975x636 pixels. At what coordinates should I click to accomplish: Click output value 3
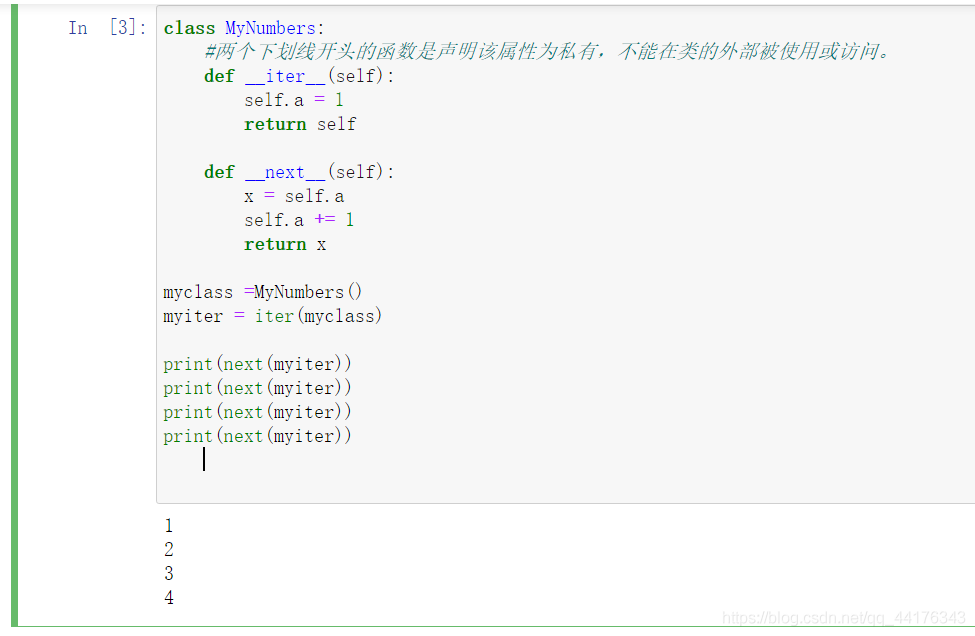(x=169, y=573)
